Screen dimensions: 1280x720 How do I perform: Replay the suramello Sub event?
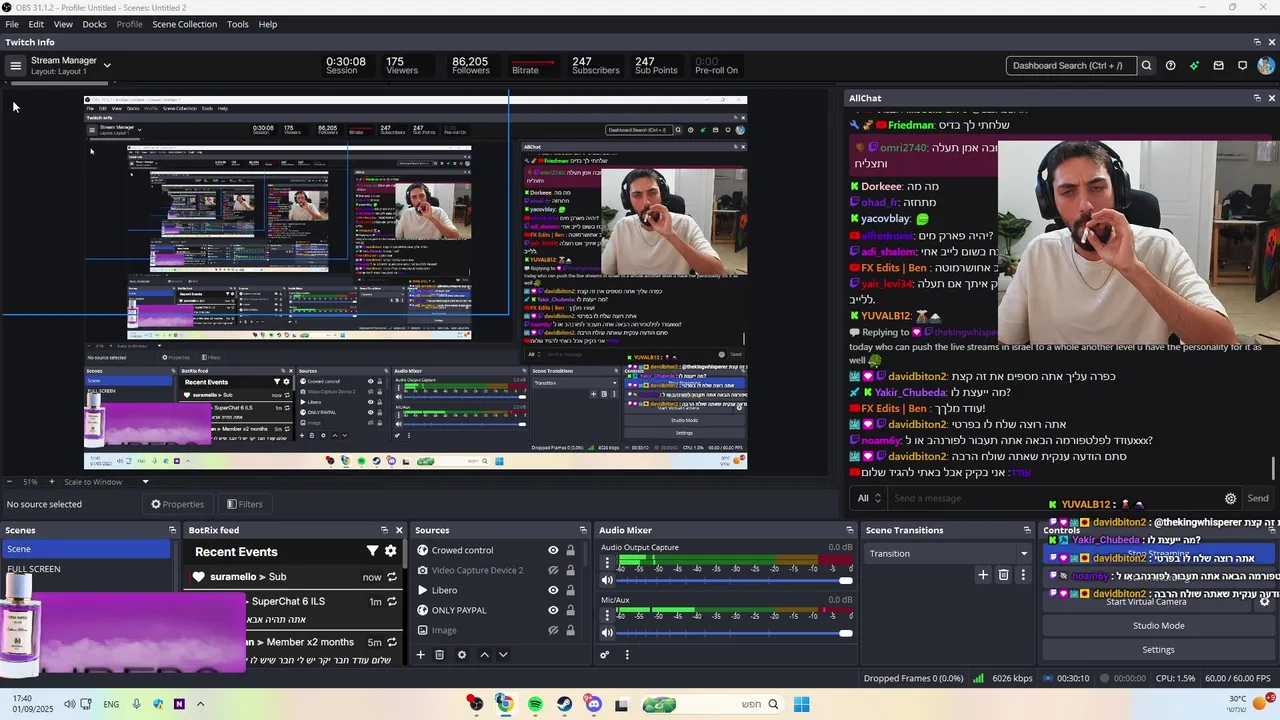[x=392, y=577]
